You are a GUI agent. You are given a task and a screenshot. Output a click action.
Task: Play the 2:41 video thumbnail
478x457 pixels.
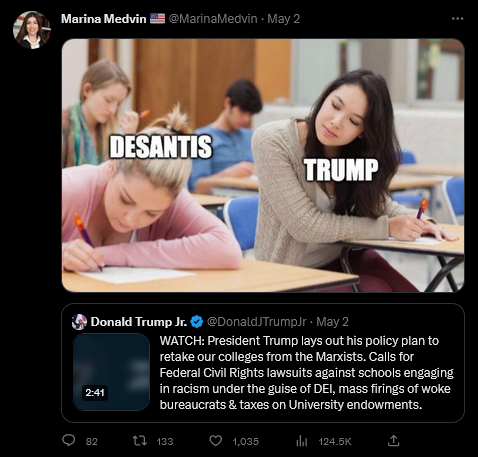[x=111, y=372]
